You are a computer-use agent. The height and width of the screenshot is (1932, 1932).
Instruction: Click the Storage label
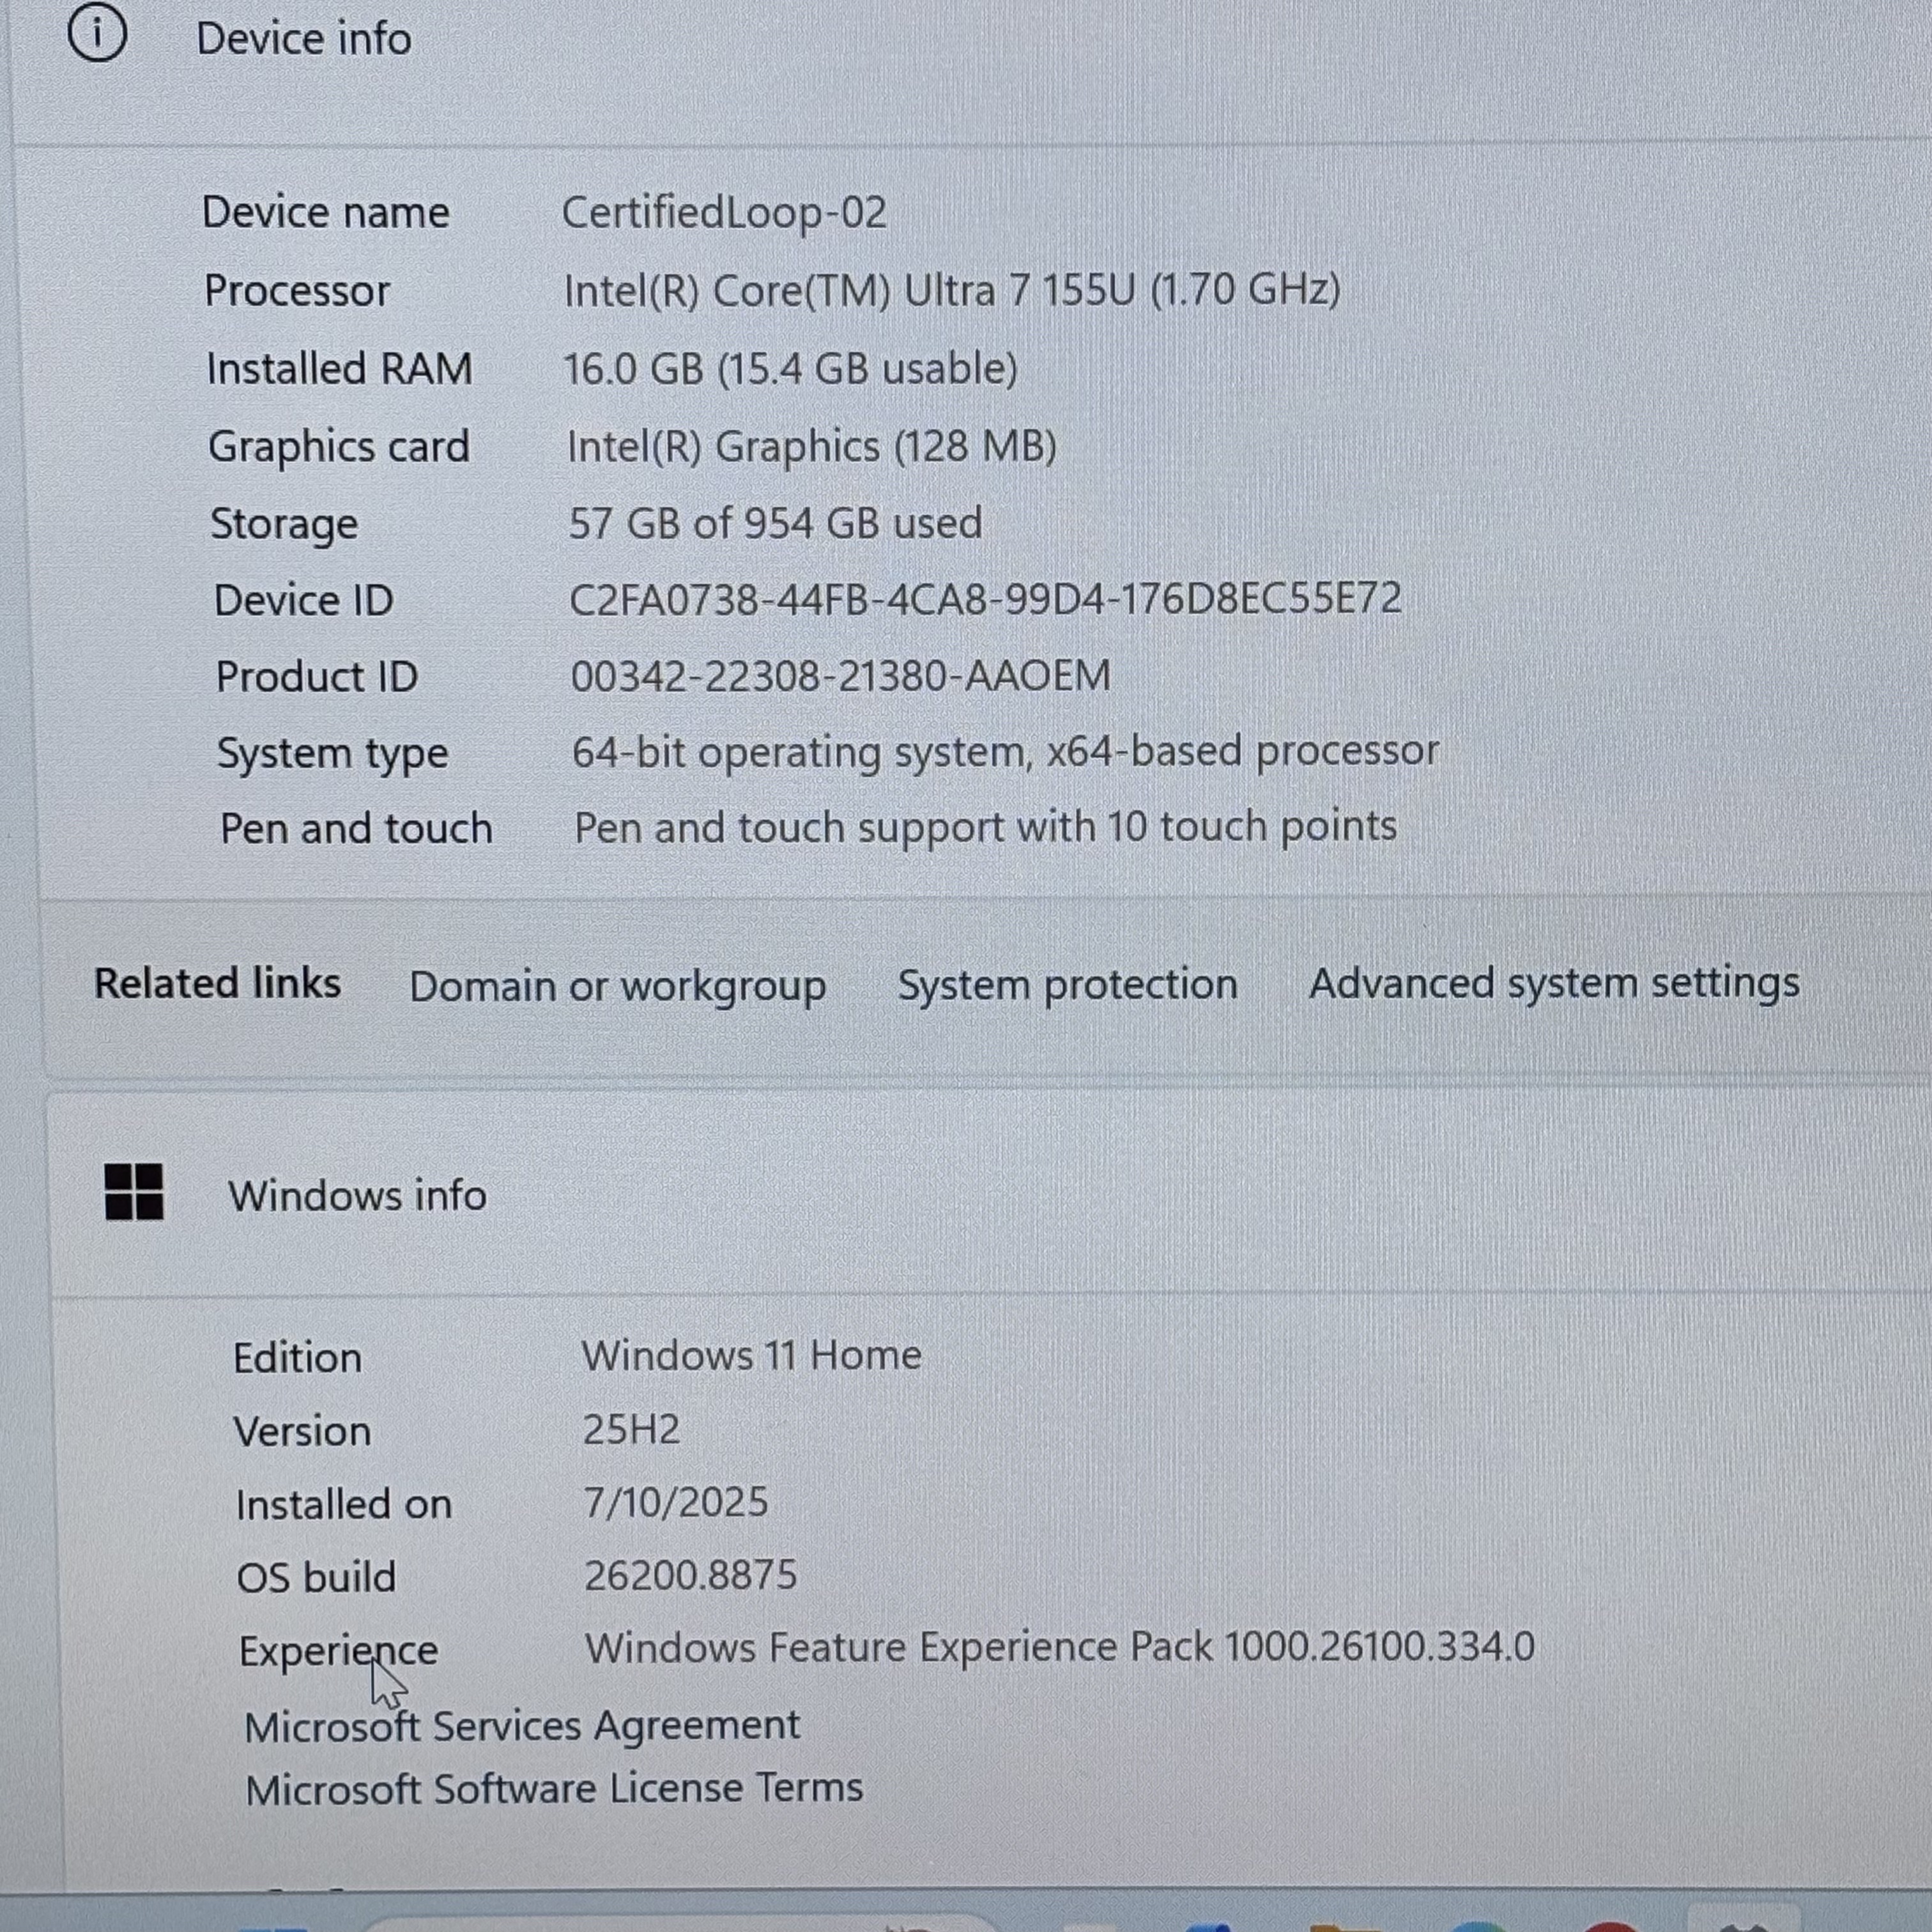[284, 525]
